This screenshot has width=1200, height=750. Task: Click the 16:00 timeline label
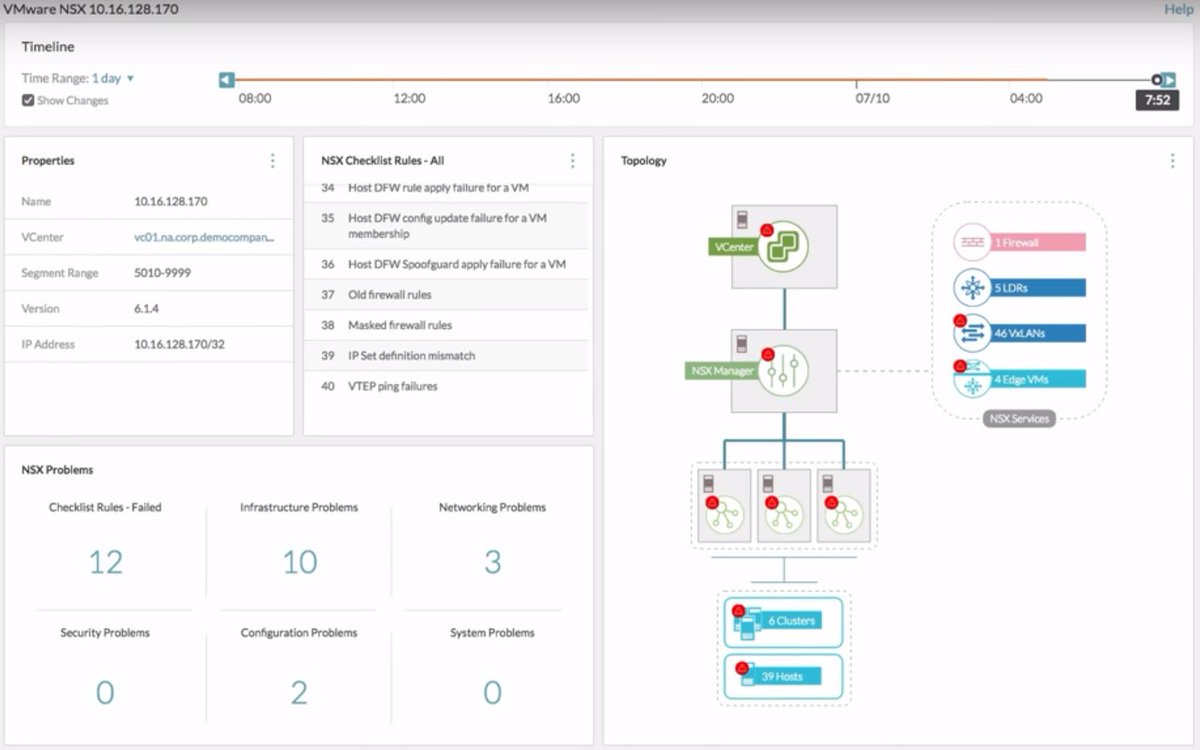(564, 98)
